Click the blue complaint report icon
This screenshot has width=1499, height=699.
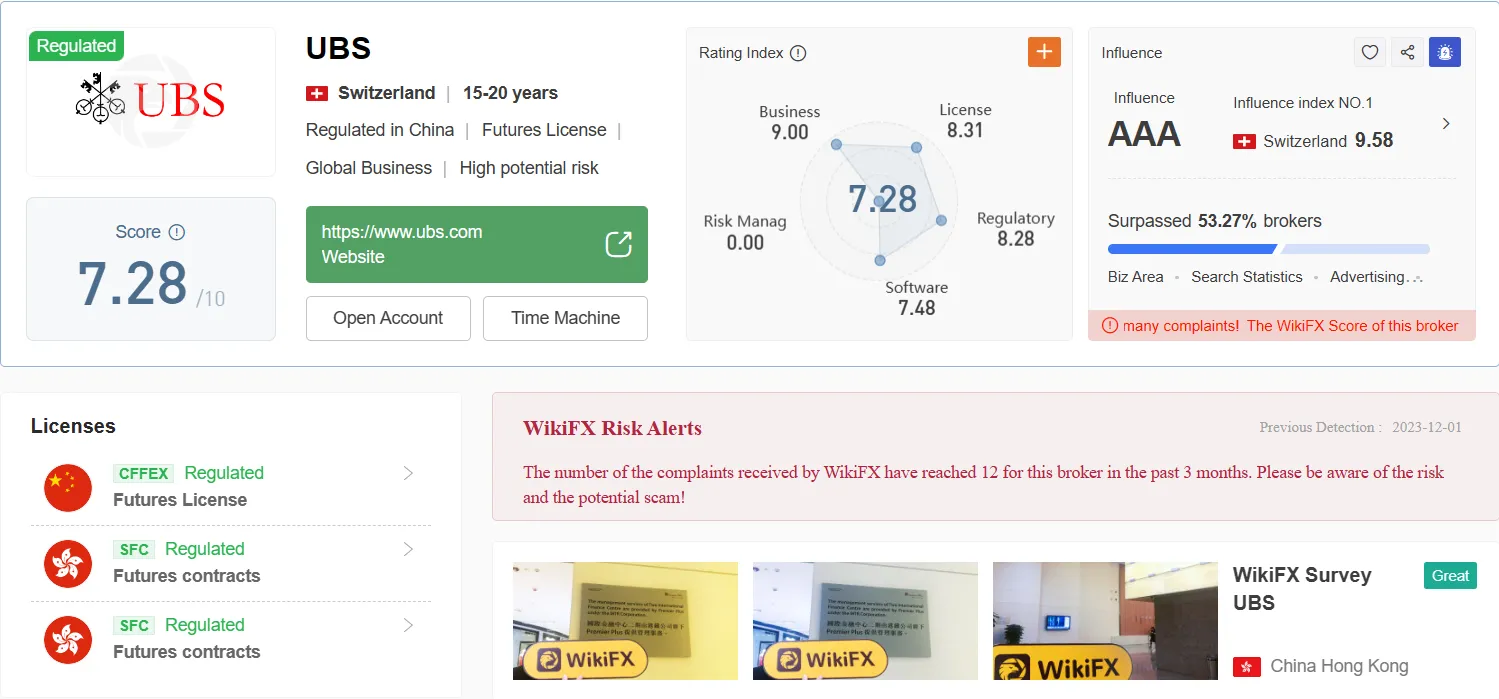[1445, 52]
